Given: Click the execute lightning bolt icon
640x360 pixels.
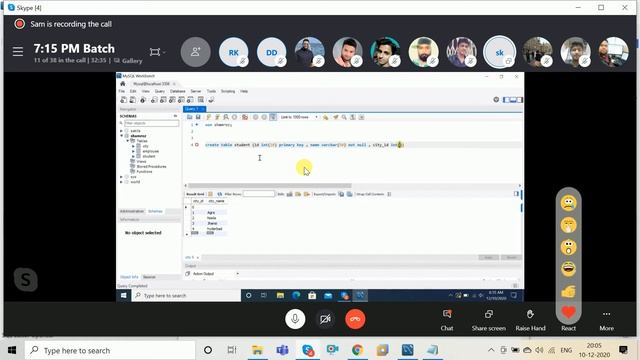Looking at the screenshot, I should click(x=209, y=117).
